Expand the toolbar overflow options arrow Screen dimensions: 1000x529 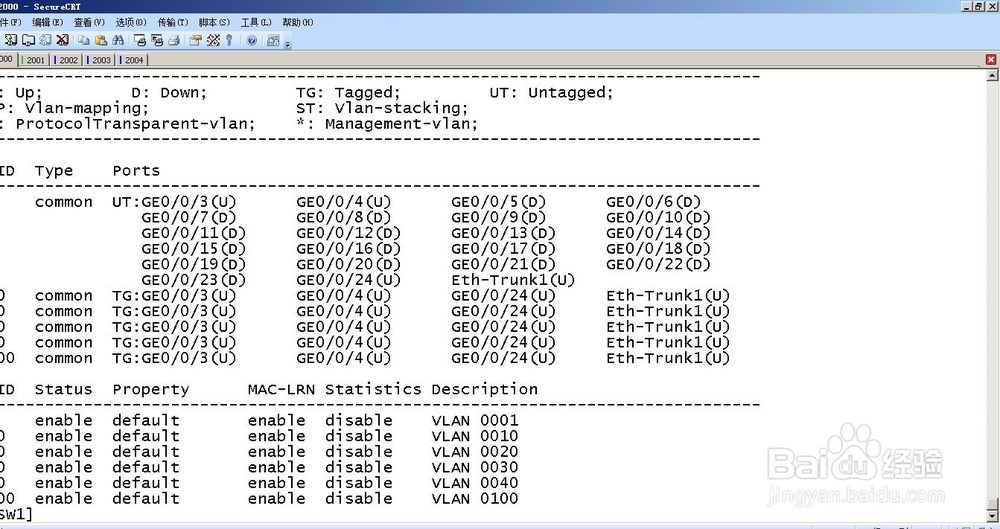coord(287,43)
